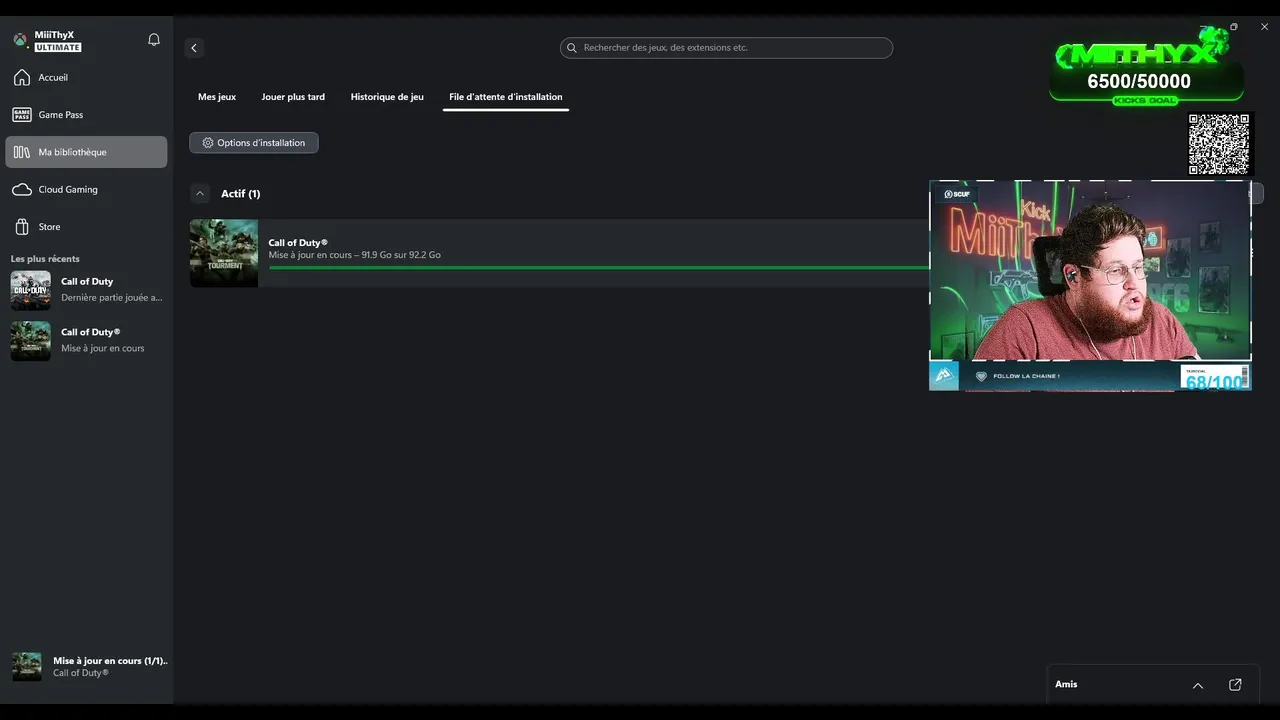Click the Xbox logo profile icon
This screenshot has width=1280, height=720.
(x=20, y=40)
